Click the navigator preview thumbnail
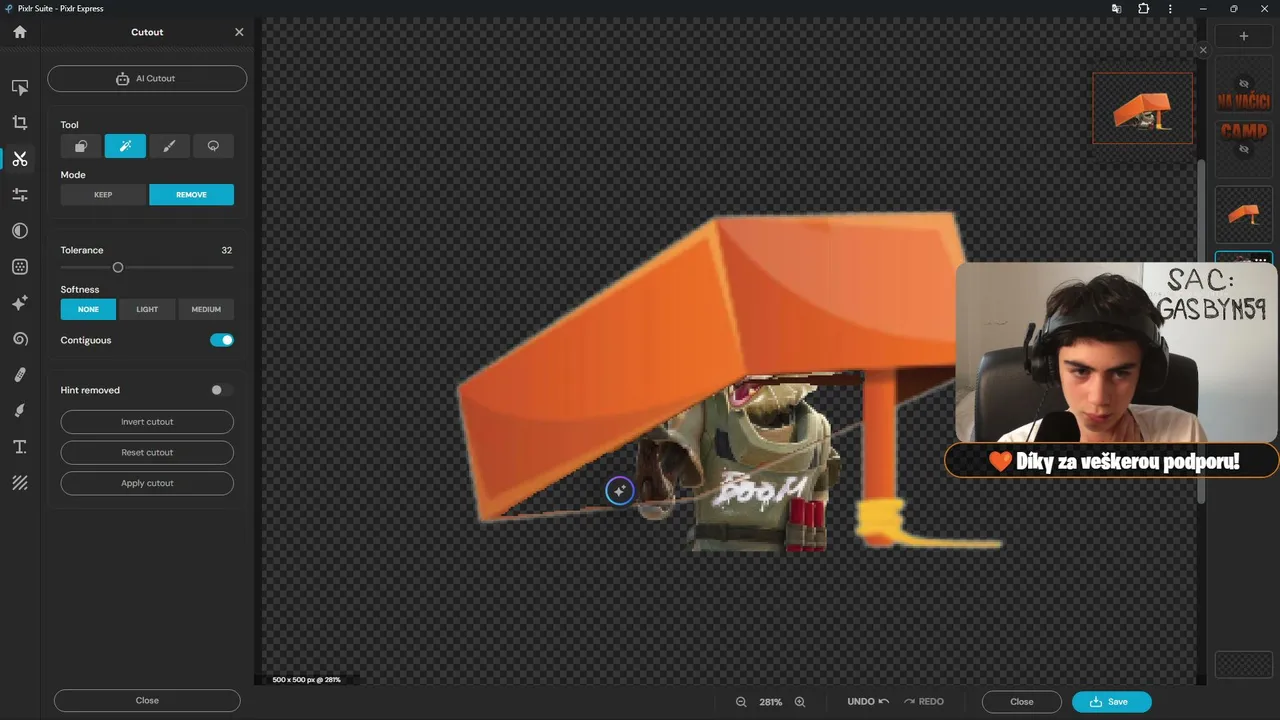 pyautogui.click(x=1142, y=107)
